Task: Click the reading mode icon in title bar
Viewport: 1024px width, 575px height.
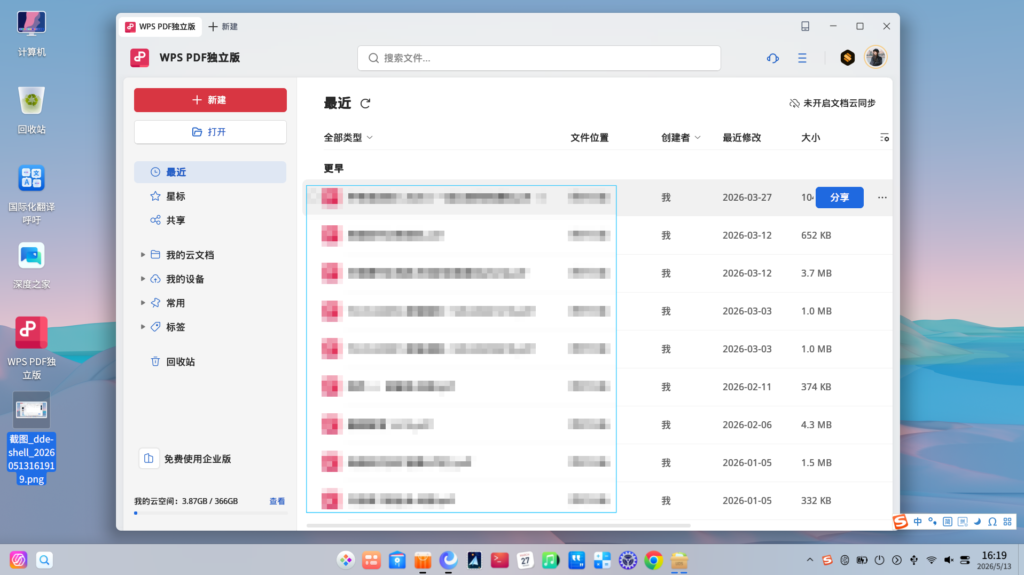Action: (x=805, y=26)
